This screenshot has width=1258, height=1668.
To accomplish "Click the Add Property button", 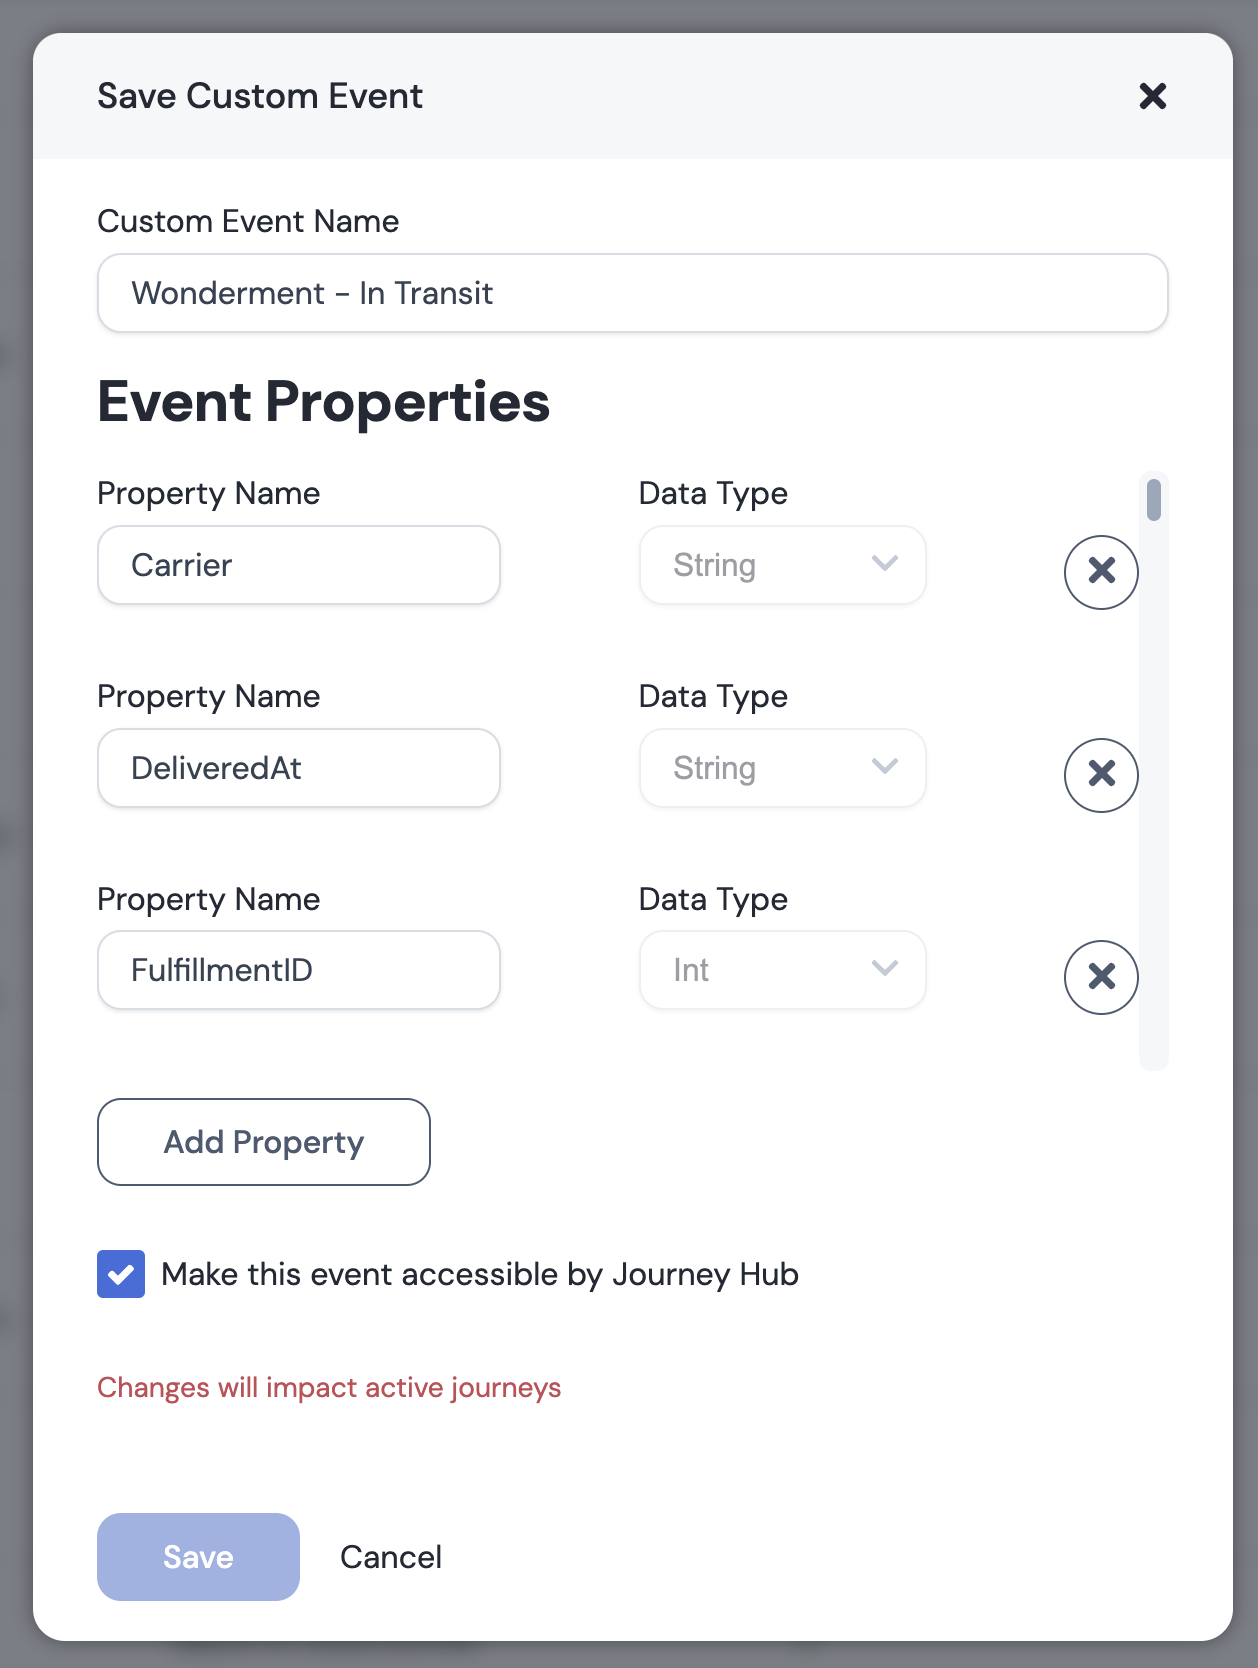I will point(264,1142).
